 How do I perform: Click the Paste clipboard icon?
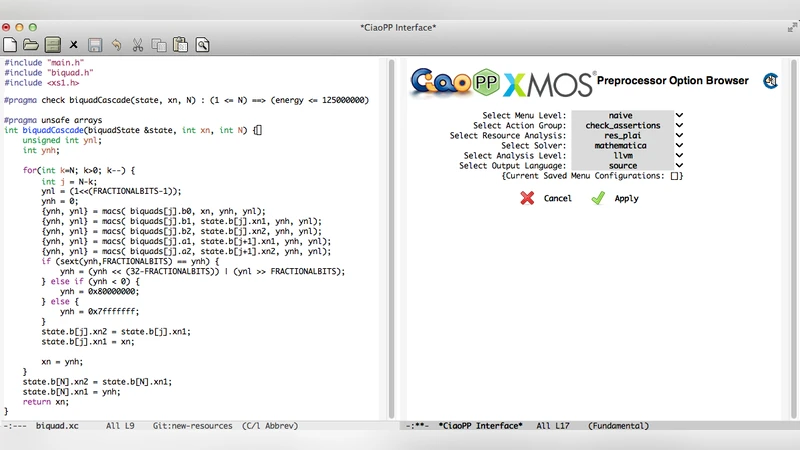point(180,44)
